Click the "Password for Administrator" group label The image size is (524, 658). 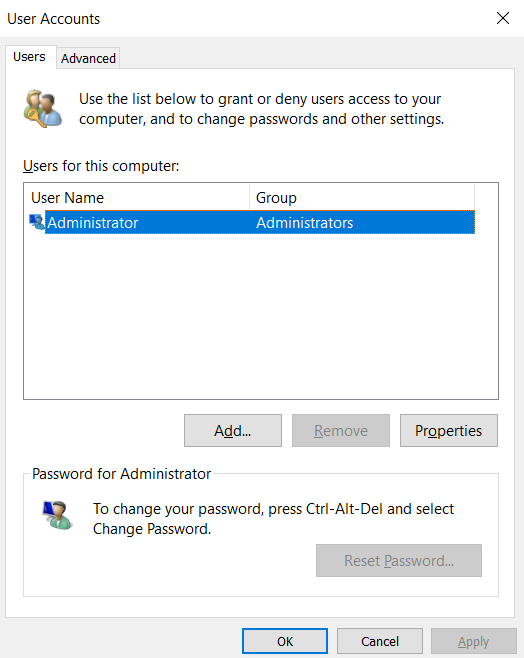pyautogui.click(x=121, y=474)
